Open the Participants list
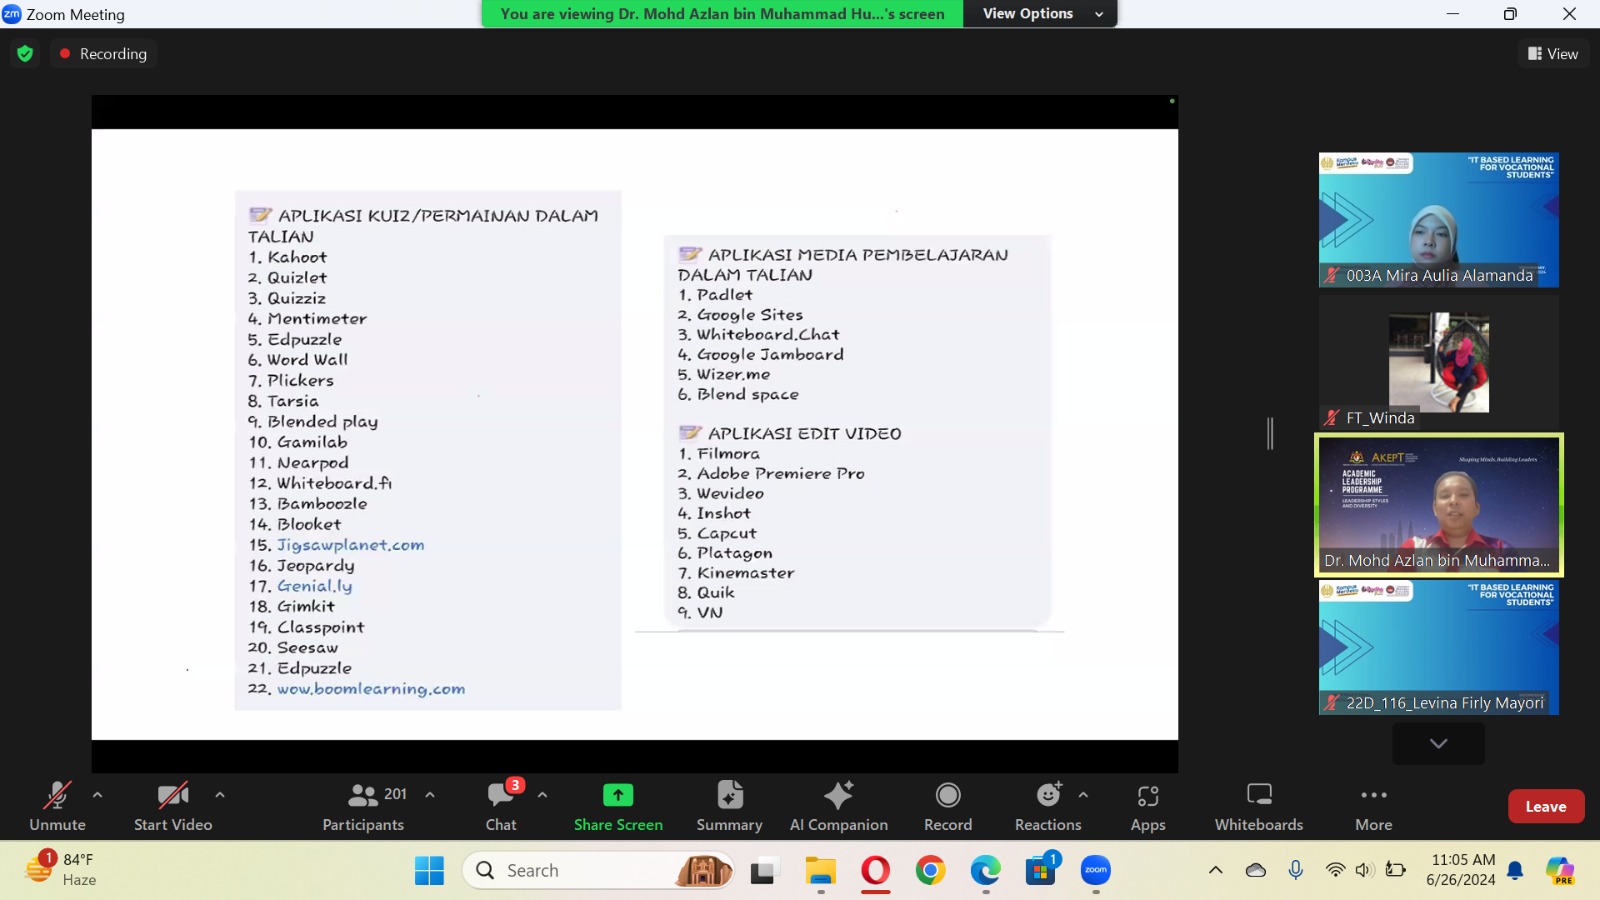This screenshot has width=1600, height=900. point(363,806)
